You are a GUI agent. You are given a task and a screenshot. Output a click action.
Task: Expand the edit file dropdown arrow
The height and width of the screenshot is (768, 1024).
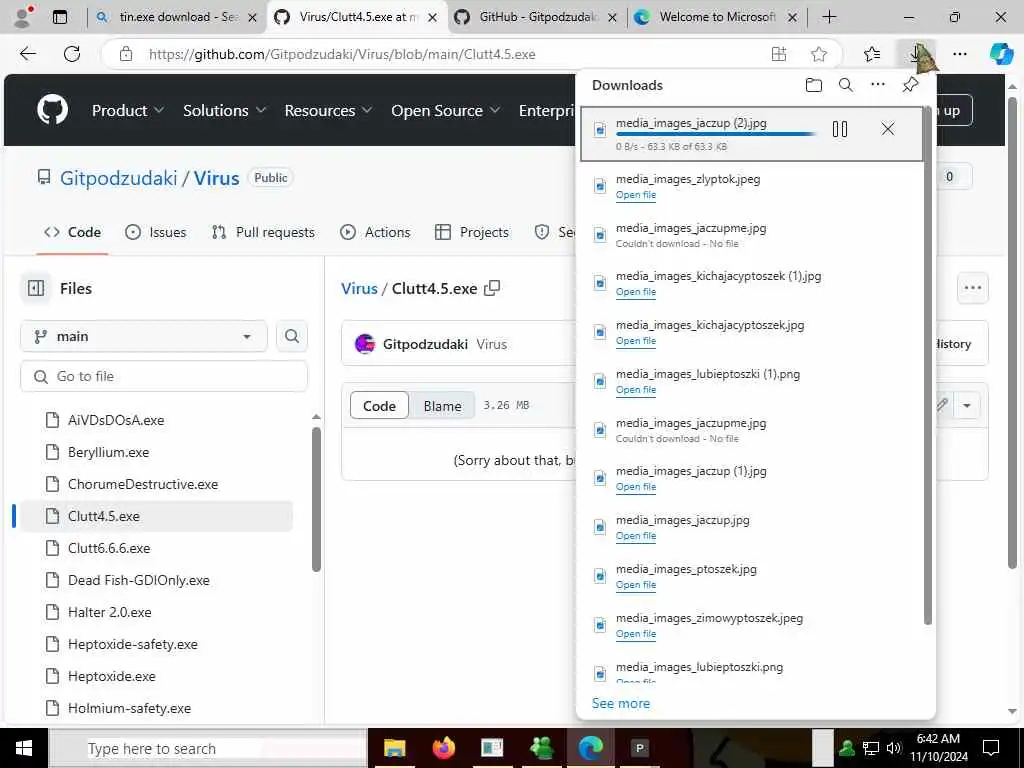tap(967, 406)
